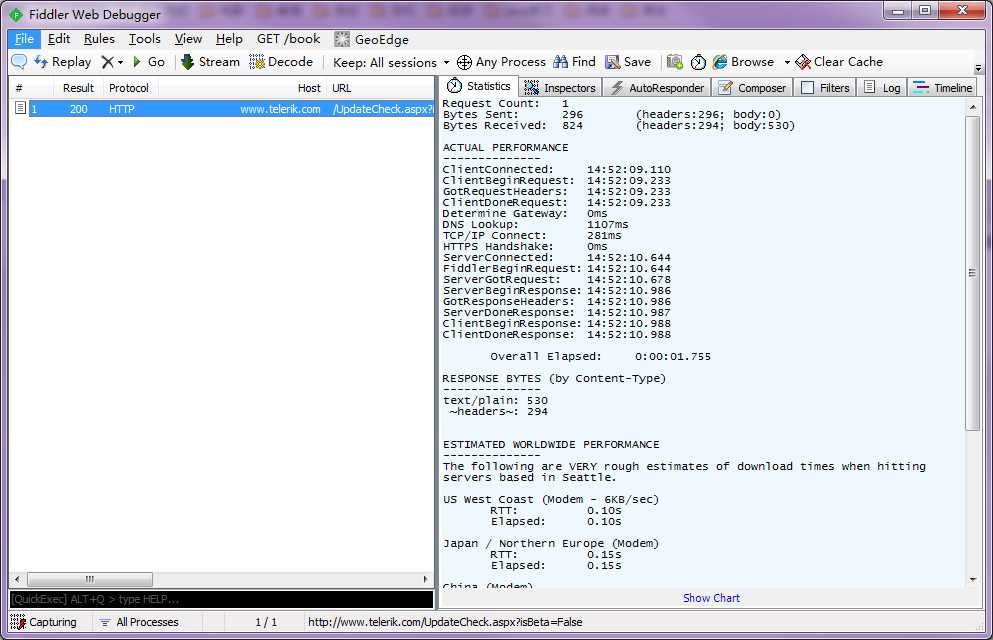Click Statistics panel scroll down arrow

973,579
